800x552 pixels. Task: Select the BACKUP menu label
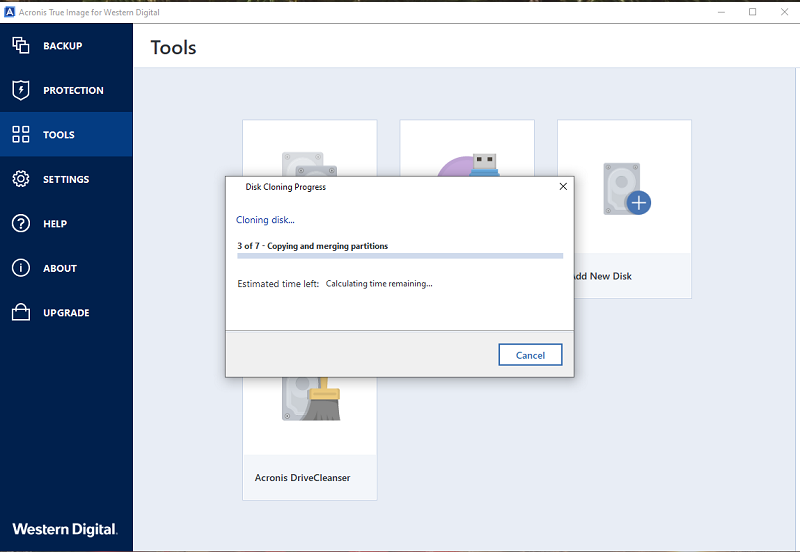[x=63, y=46]
